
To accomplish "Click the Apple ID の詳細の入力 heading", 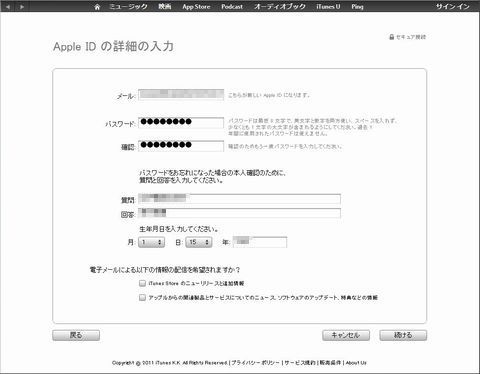I will pos(113,46).
